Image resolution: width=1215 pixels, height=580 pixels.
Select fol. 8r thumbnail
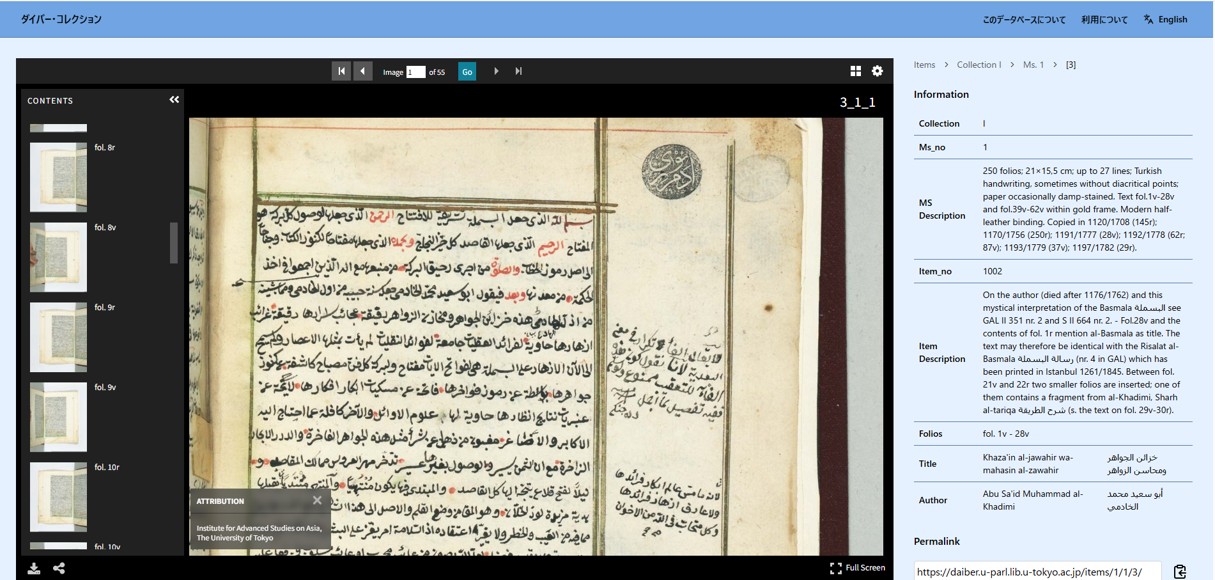point(58,177)
